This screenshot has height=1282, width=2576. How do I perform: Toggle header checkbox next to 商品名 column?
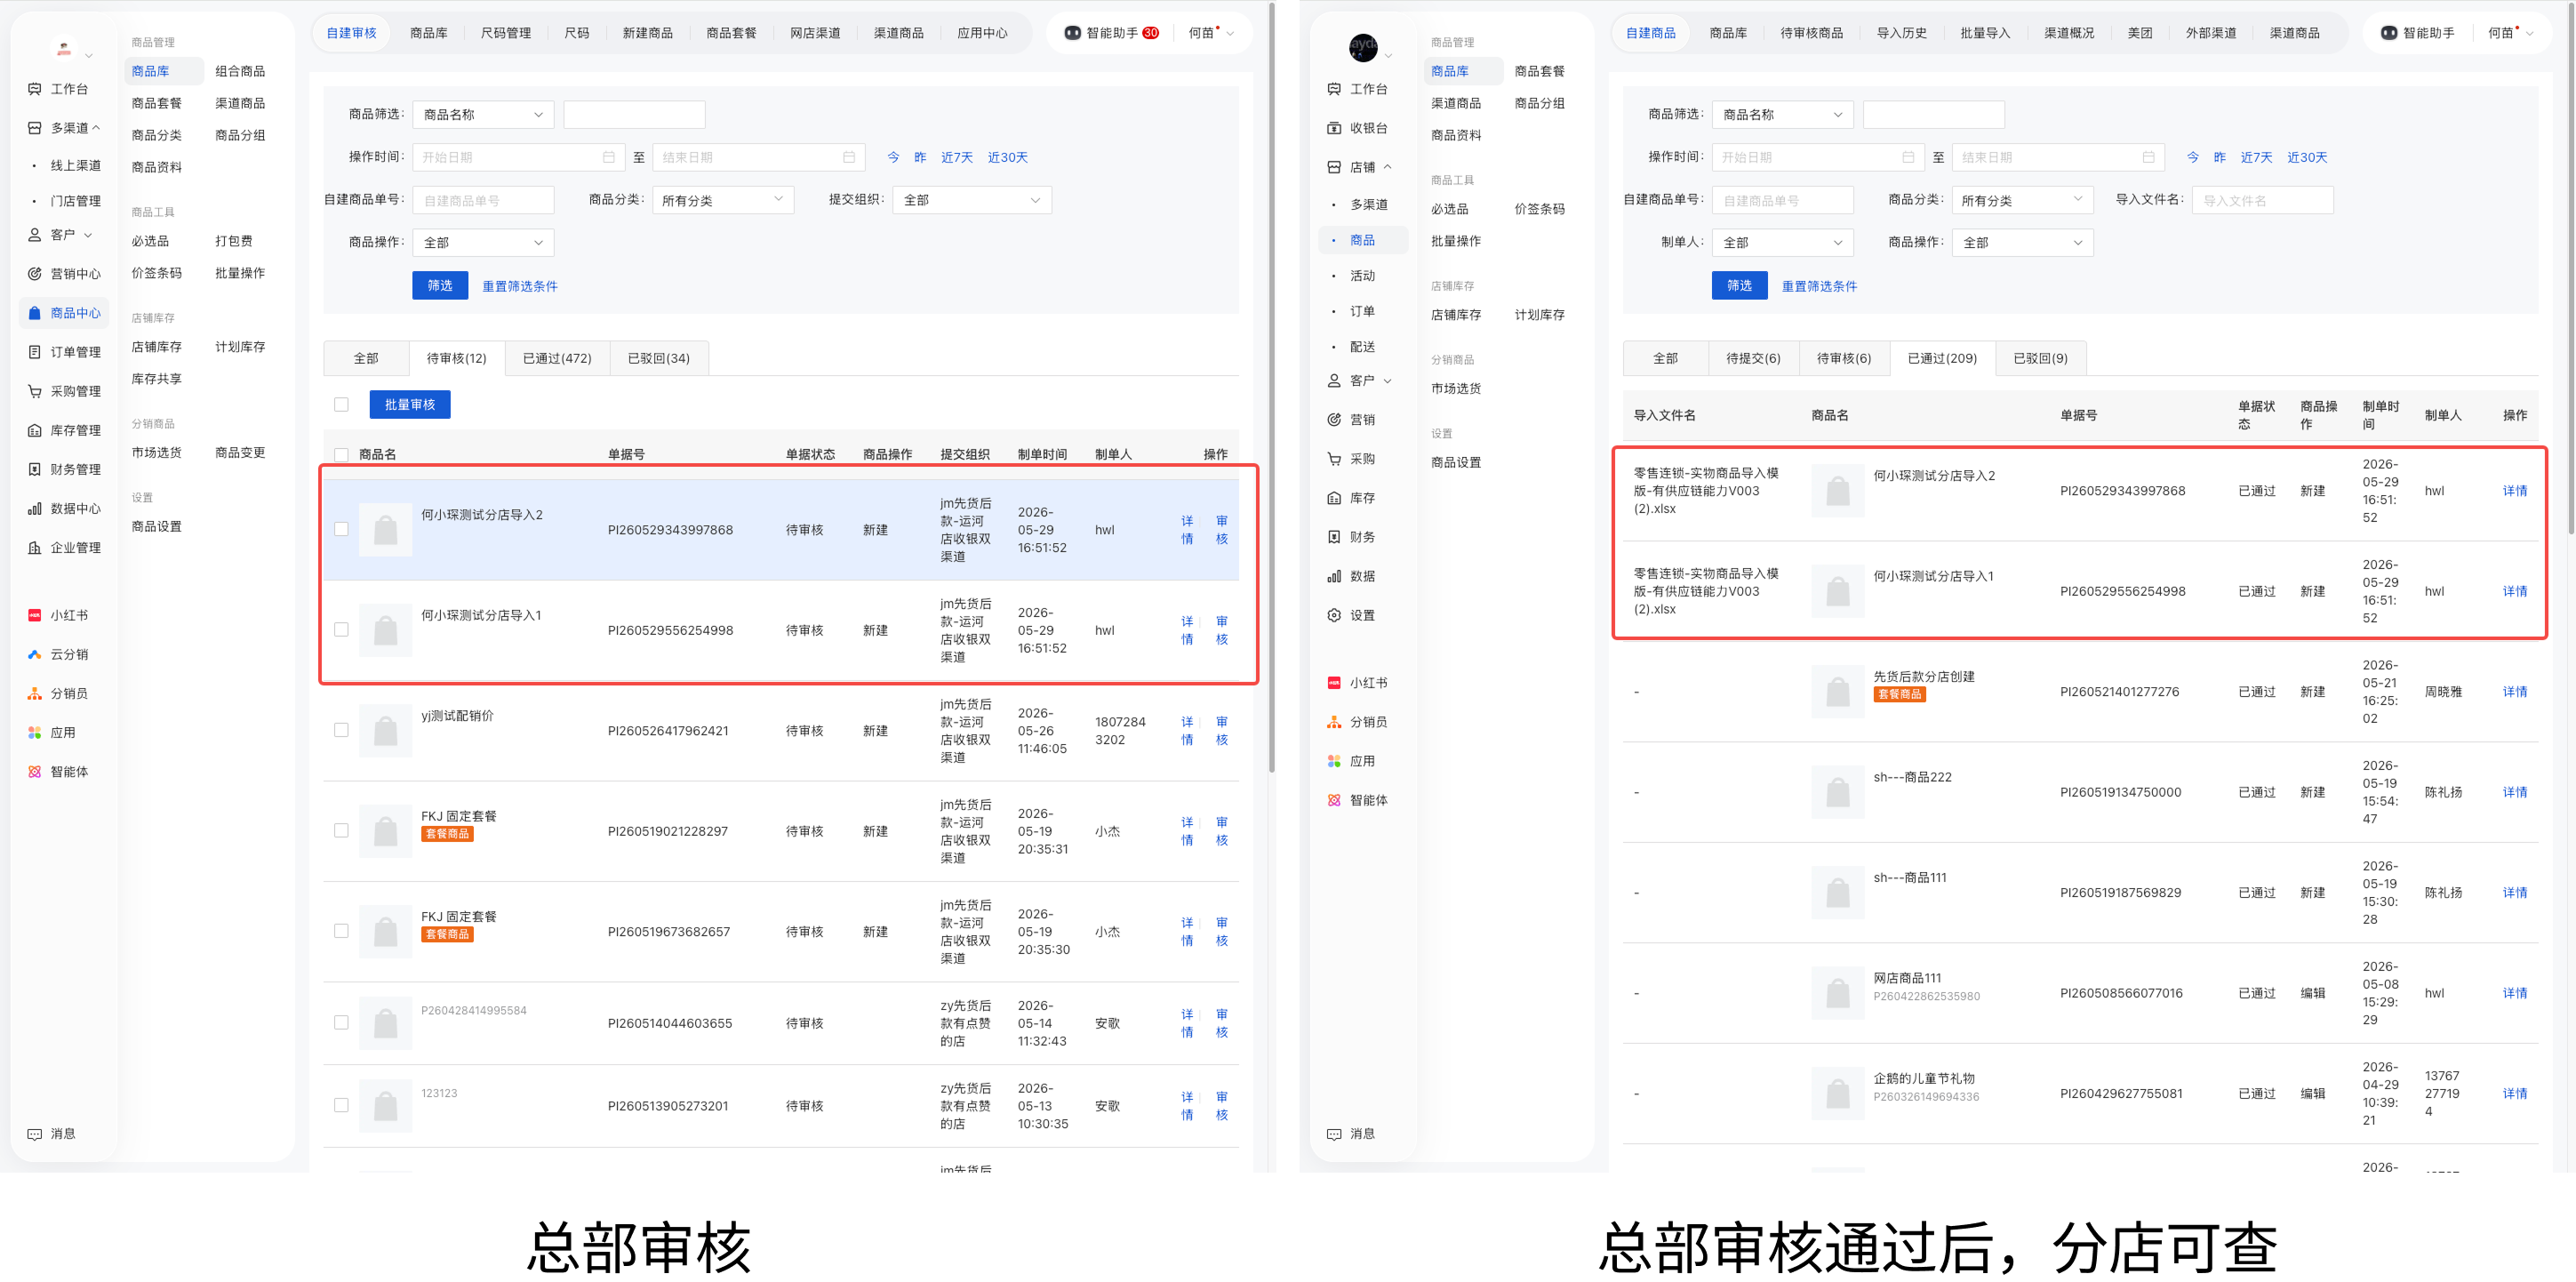[341, 455]
